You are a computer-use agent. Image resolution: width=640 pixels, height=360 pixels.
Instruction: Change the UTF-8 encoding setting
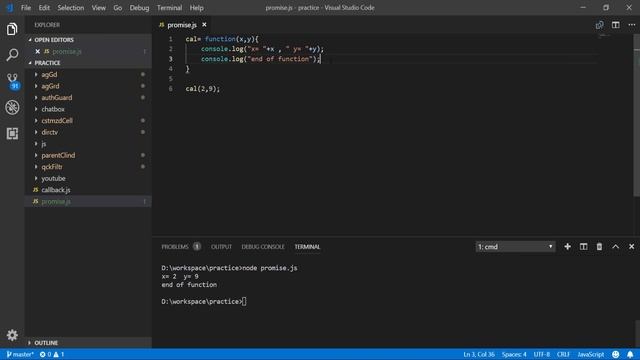(x=542, y=354)
